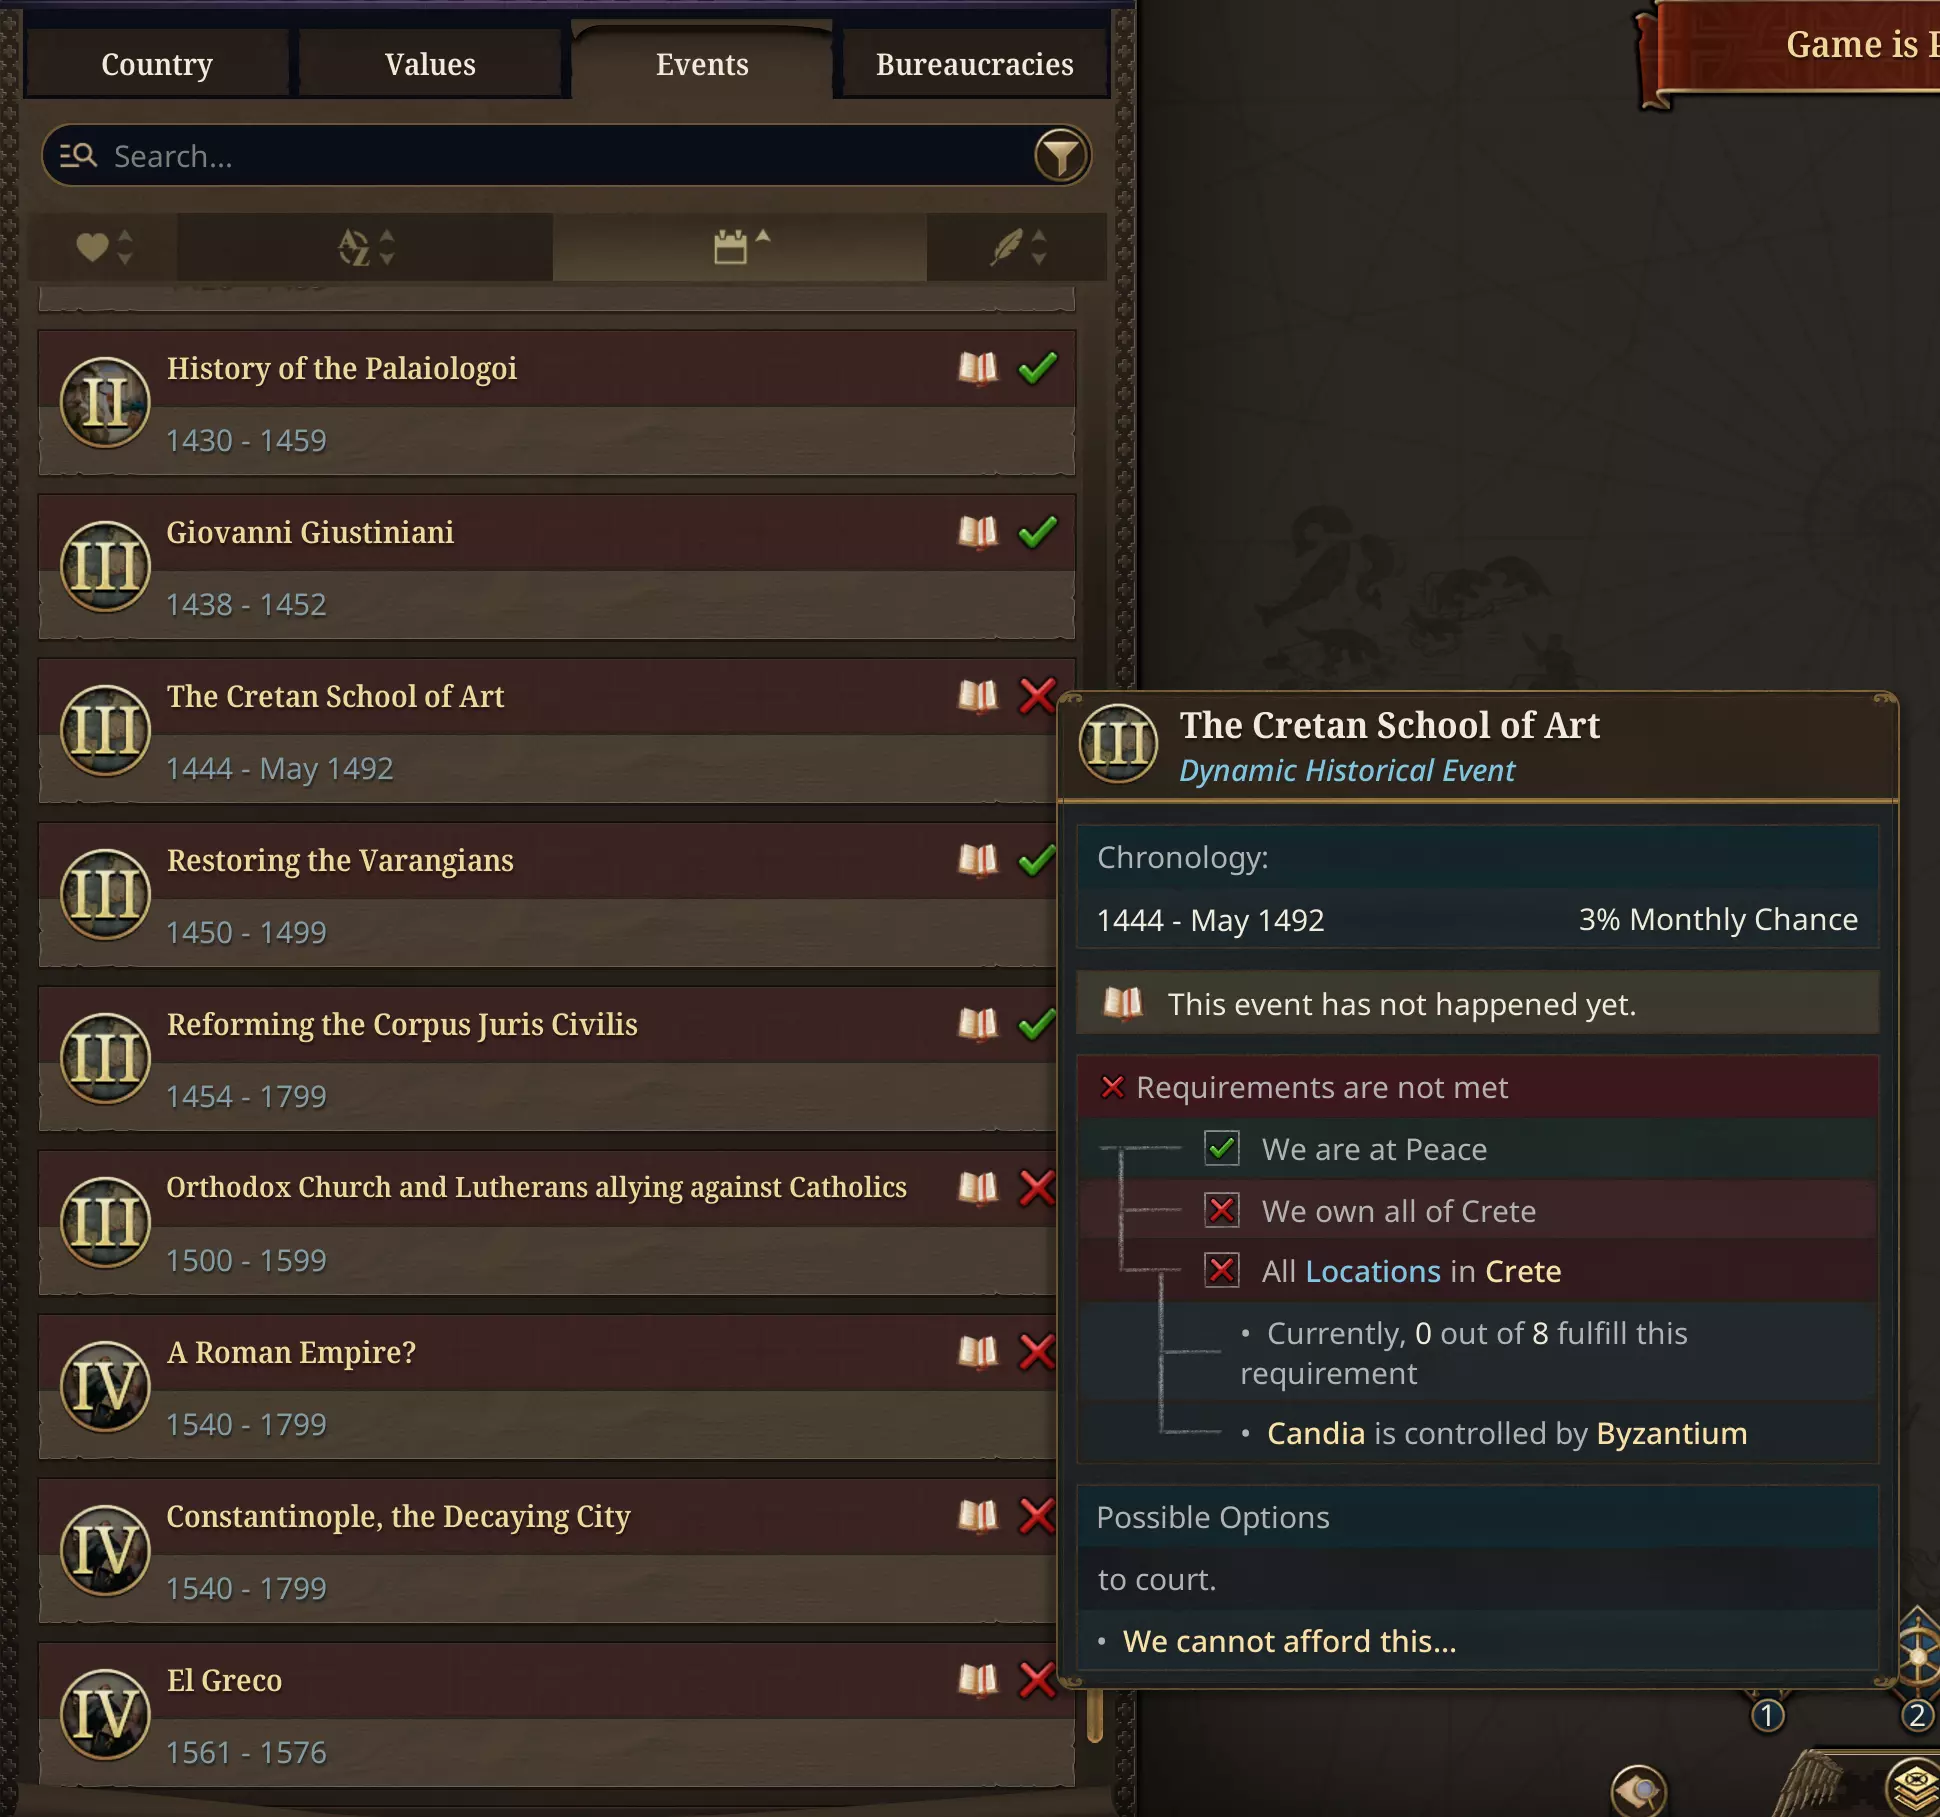Toggle the We own all of Crete checkbox
The height and width of the screenshot is (1817, 1940).
1222,1210
